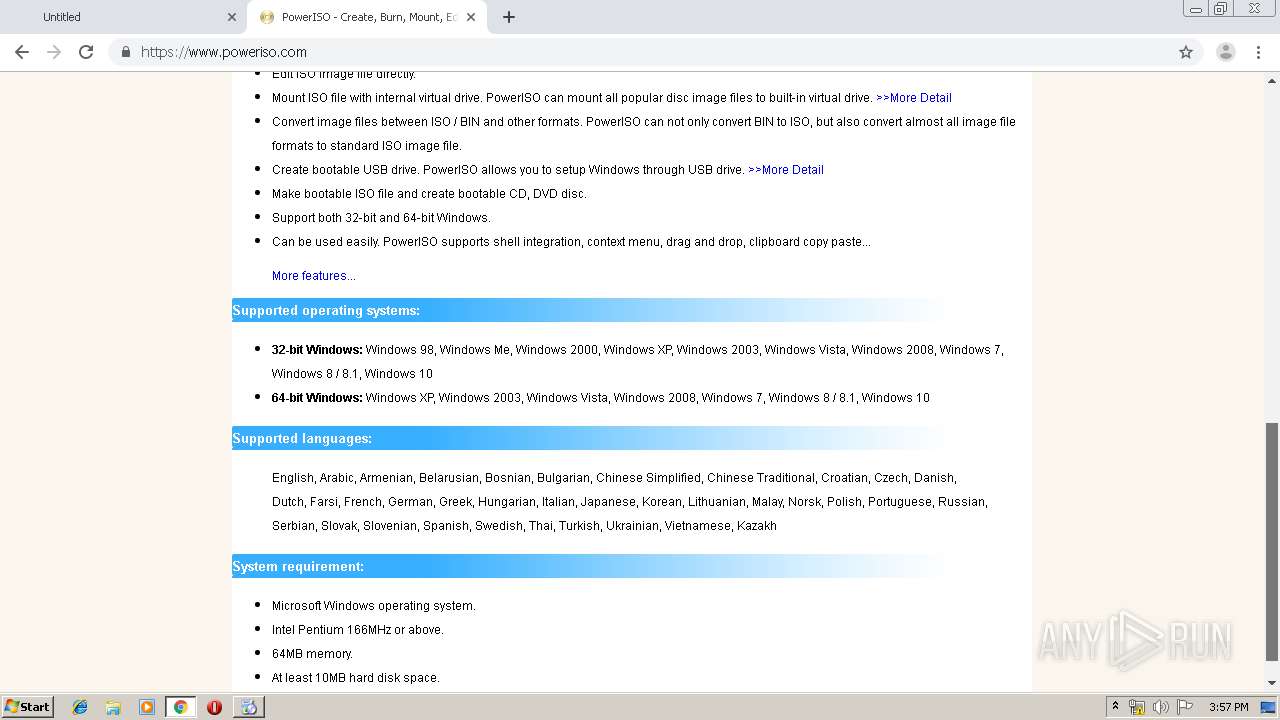The width and height of the screenshot is (1280, 720).
Task: Open the last taskbar application icon
Action: (x=248, y=707)
